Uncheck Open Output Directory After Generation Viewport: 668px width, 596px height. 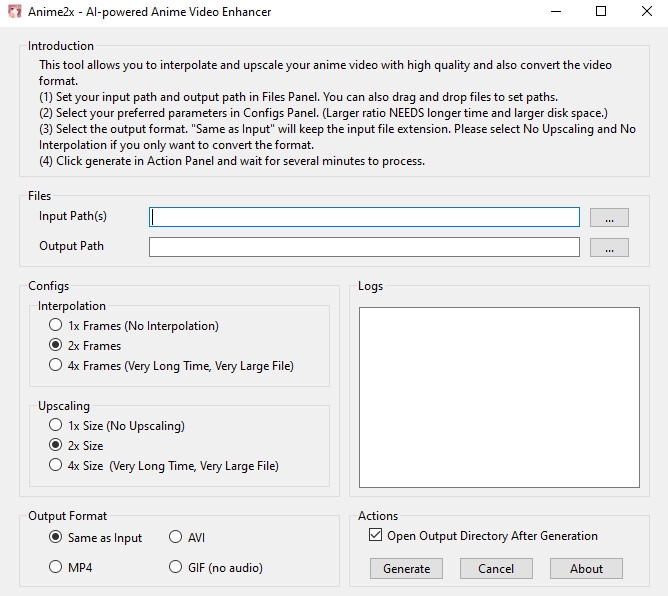click(x=376, y=536)
